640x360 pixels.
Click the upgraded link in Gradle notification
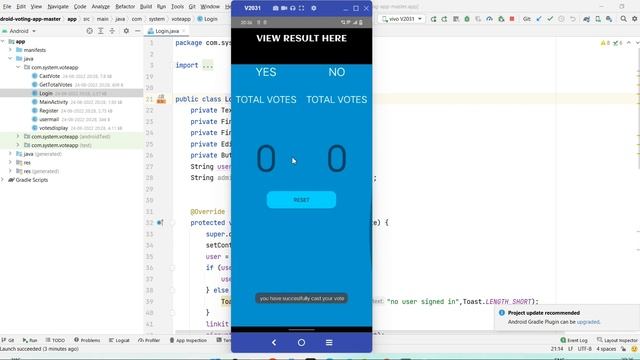588,322
